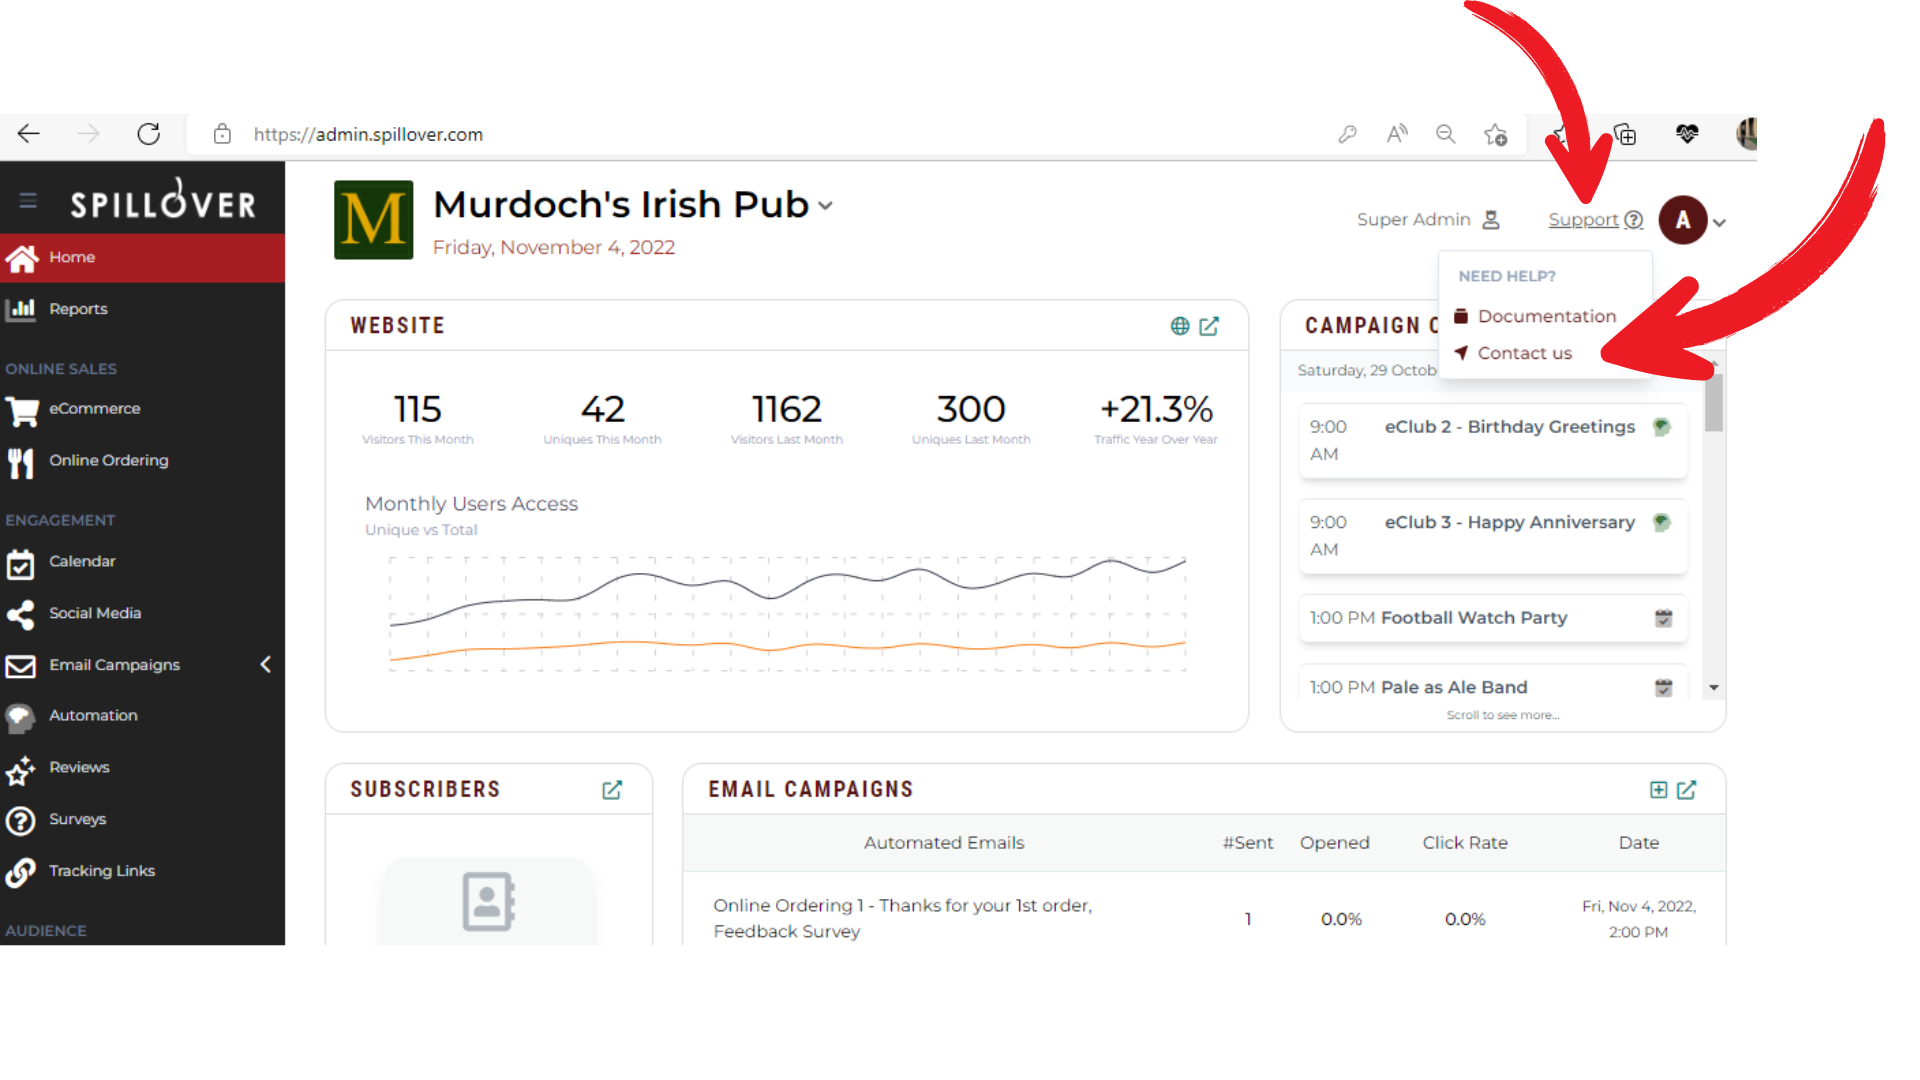
Task: Click campaign calendar scrollbar thumb
Action: (1714, 402)
